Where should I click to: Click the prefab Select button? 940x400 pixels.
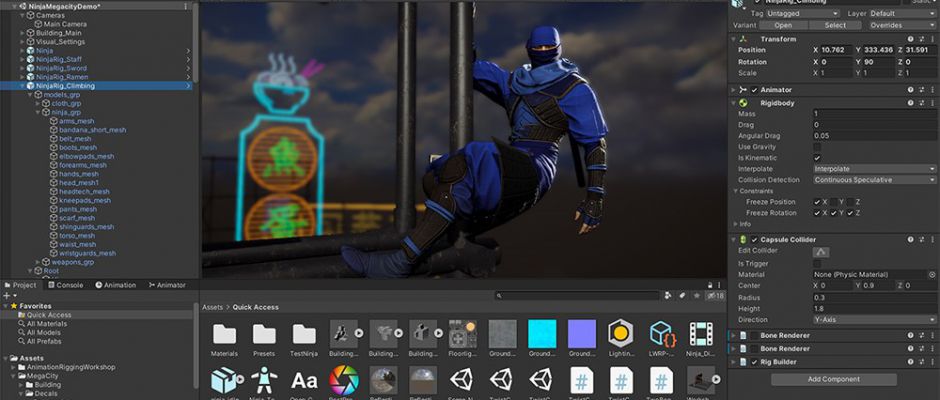click(833, 25)
